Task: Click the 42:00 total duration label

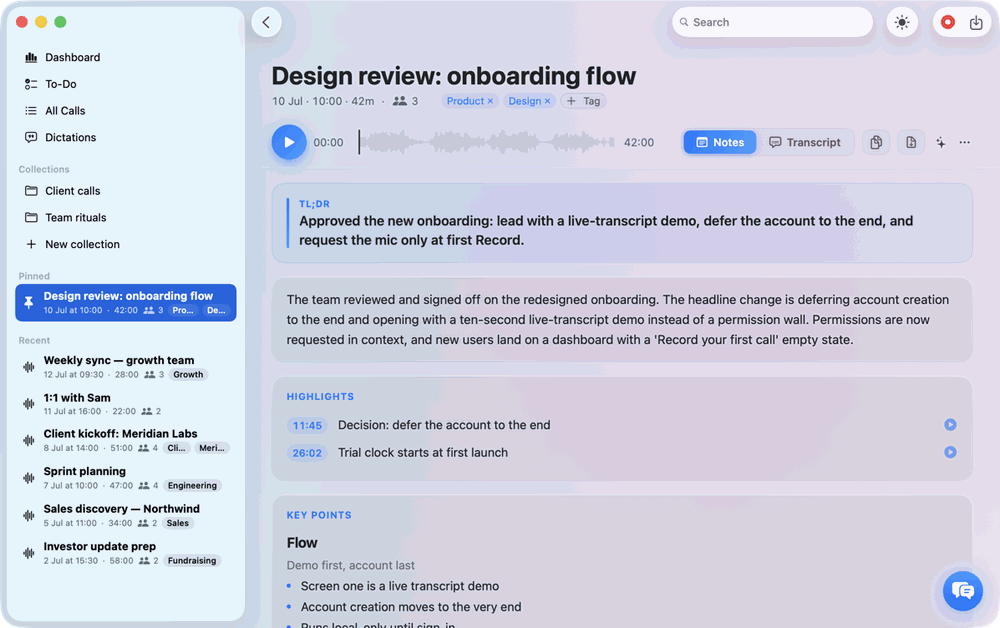Action: (x=638, y=143)
